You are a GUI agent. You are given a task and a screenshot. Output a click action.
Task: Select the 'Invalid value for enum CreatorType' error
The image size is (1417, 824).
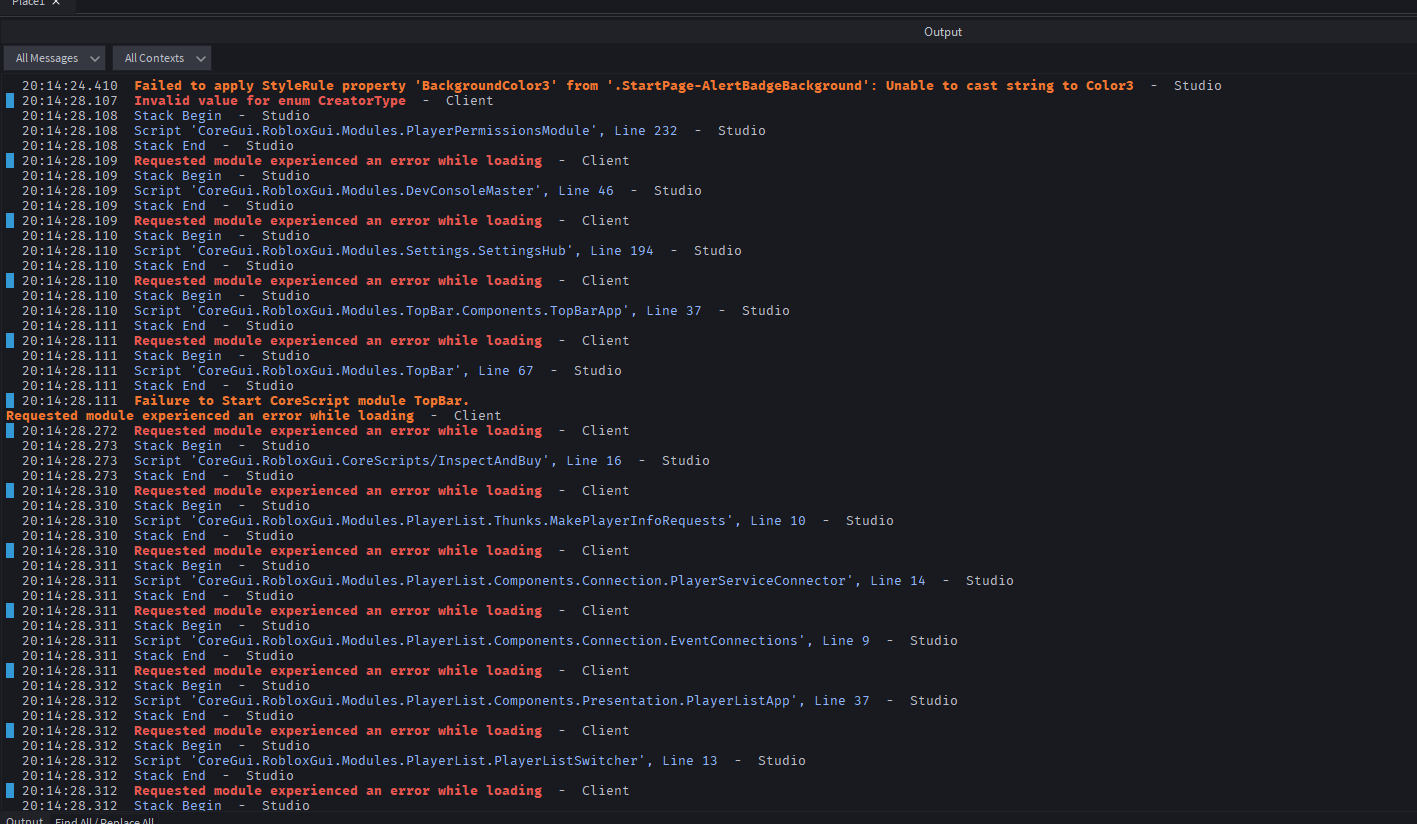[x=270, y=100]
